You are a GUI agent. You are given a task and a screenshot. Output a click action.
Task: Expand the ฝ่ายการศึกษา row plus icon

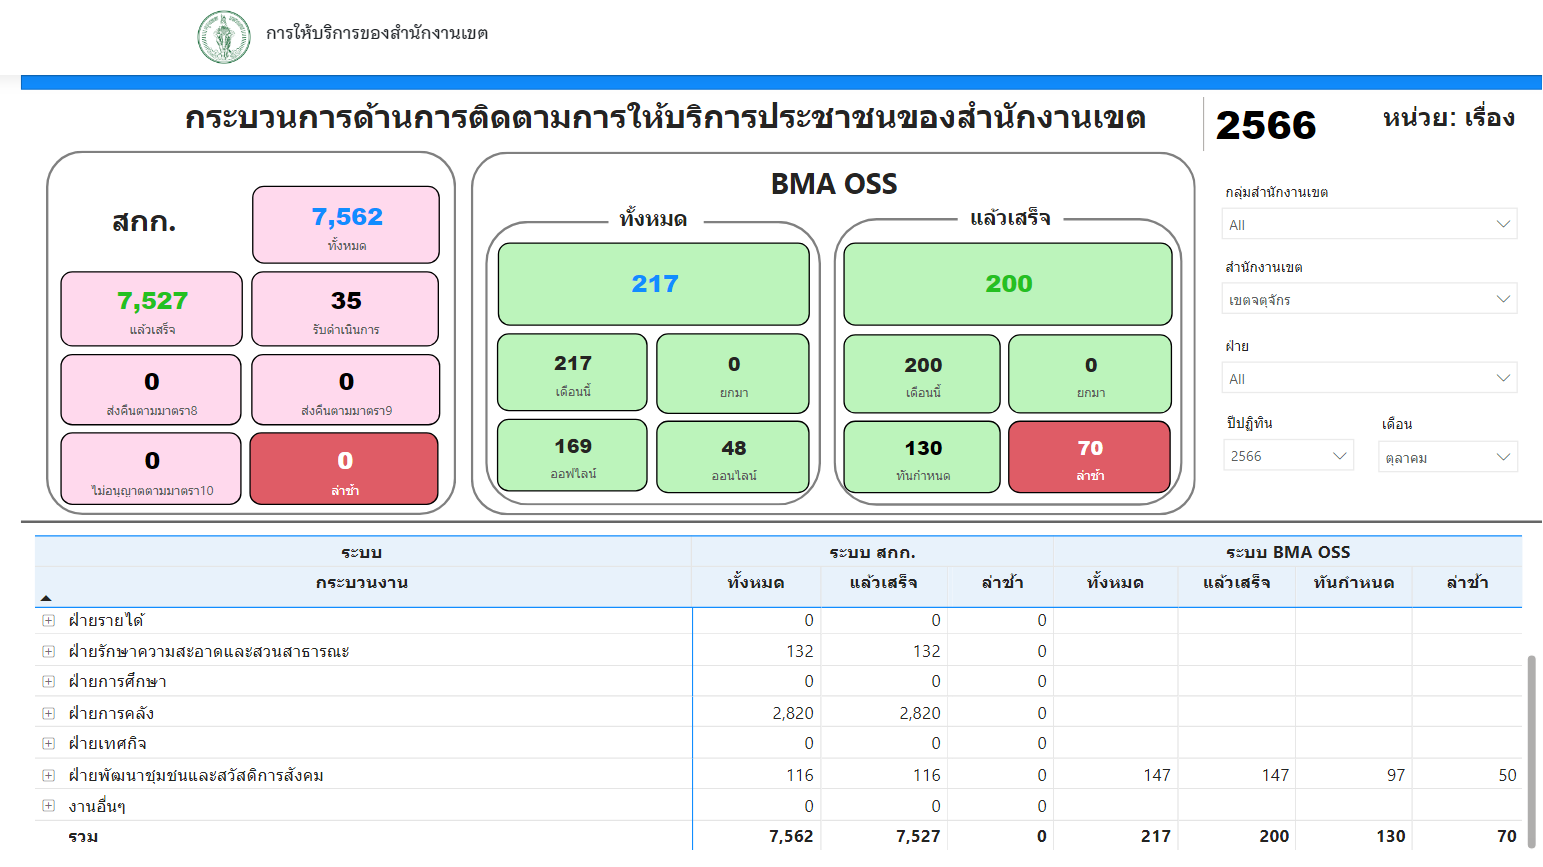coord(48,682)
